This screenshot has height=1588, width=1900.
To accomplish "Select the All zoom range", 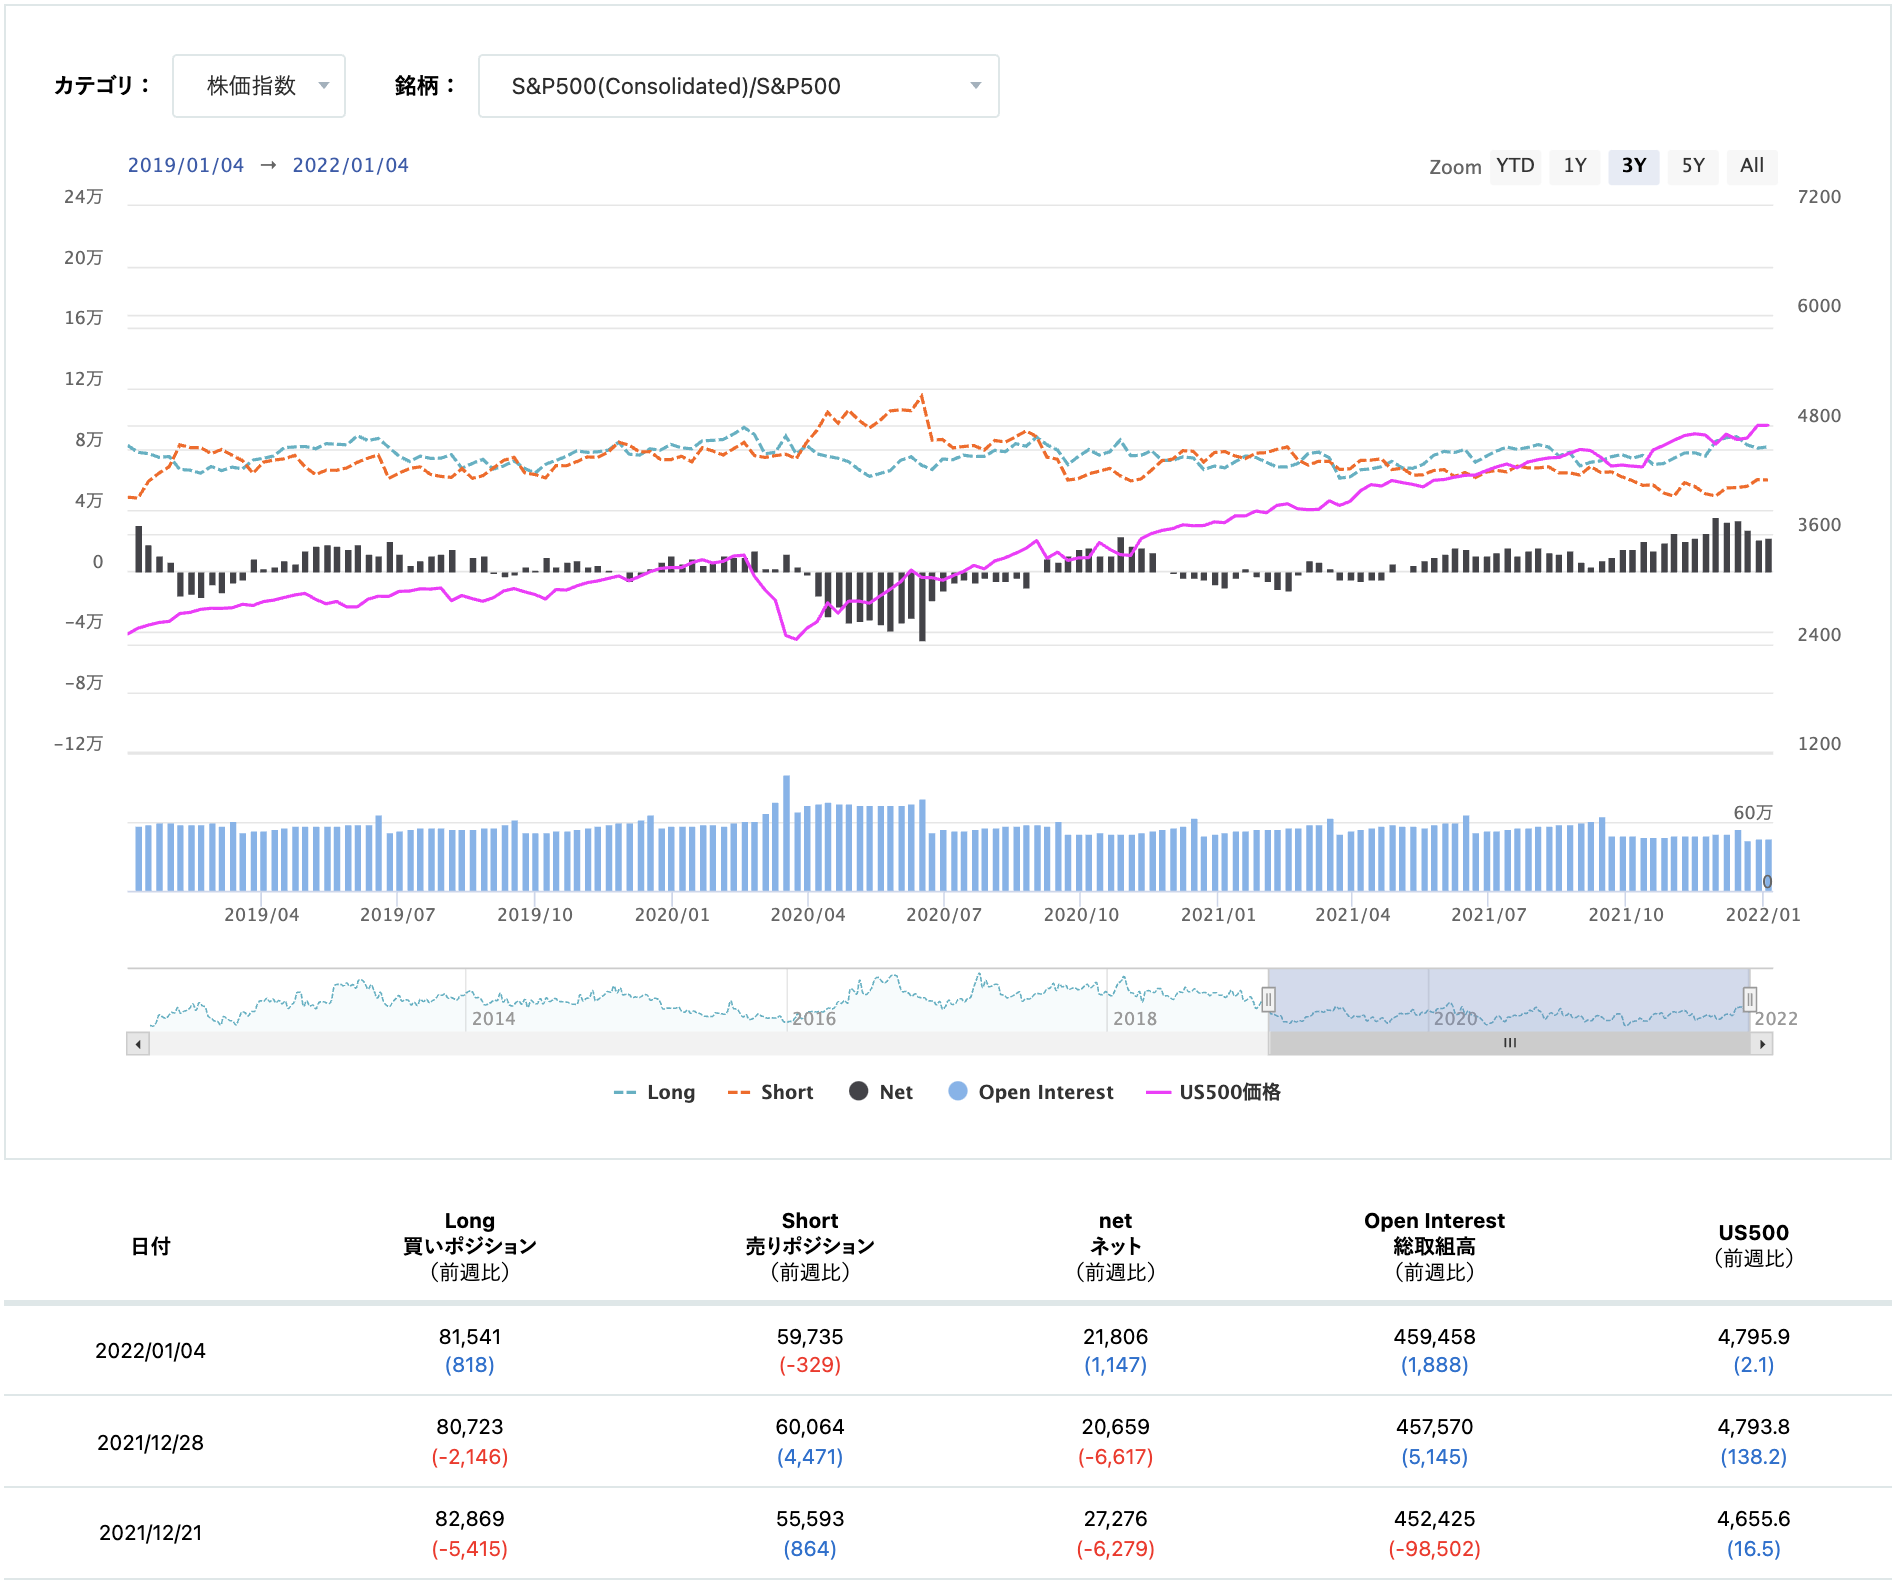I will [1752, 166].
